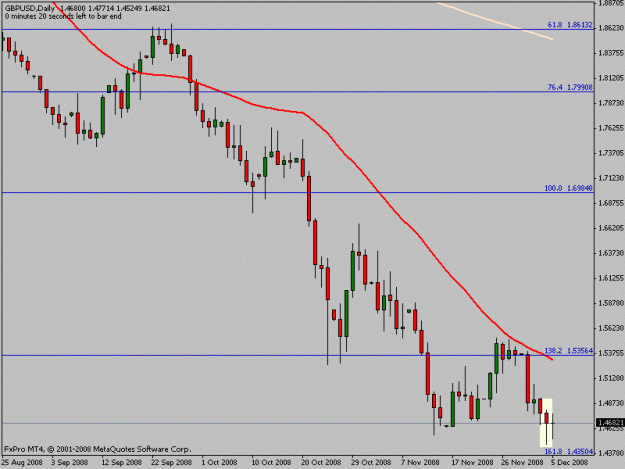Click the 1.73705 price scale value
This screenshot has height=469, width=625.
pos(611,153)
